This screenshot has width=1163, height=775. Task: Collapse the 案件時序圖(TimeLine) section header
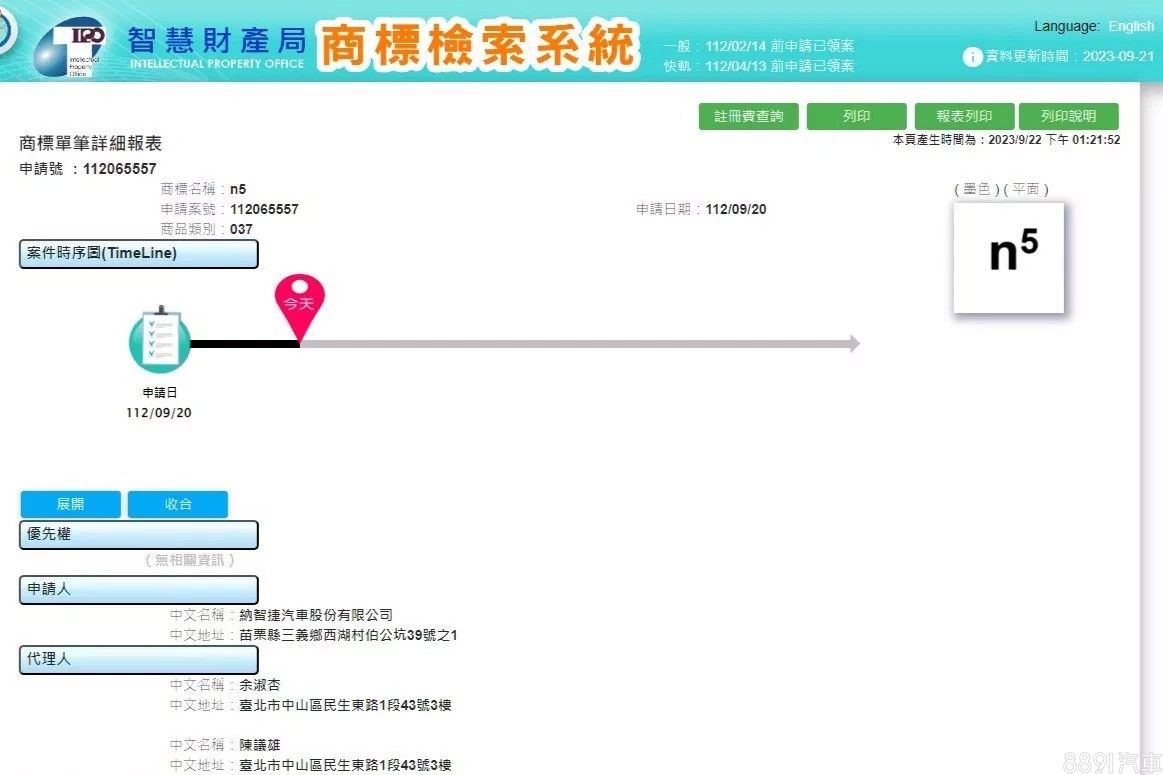pyautogui.click(x=139, y=254)
